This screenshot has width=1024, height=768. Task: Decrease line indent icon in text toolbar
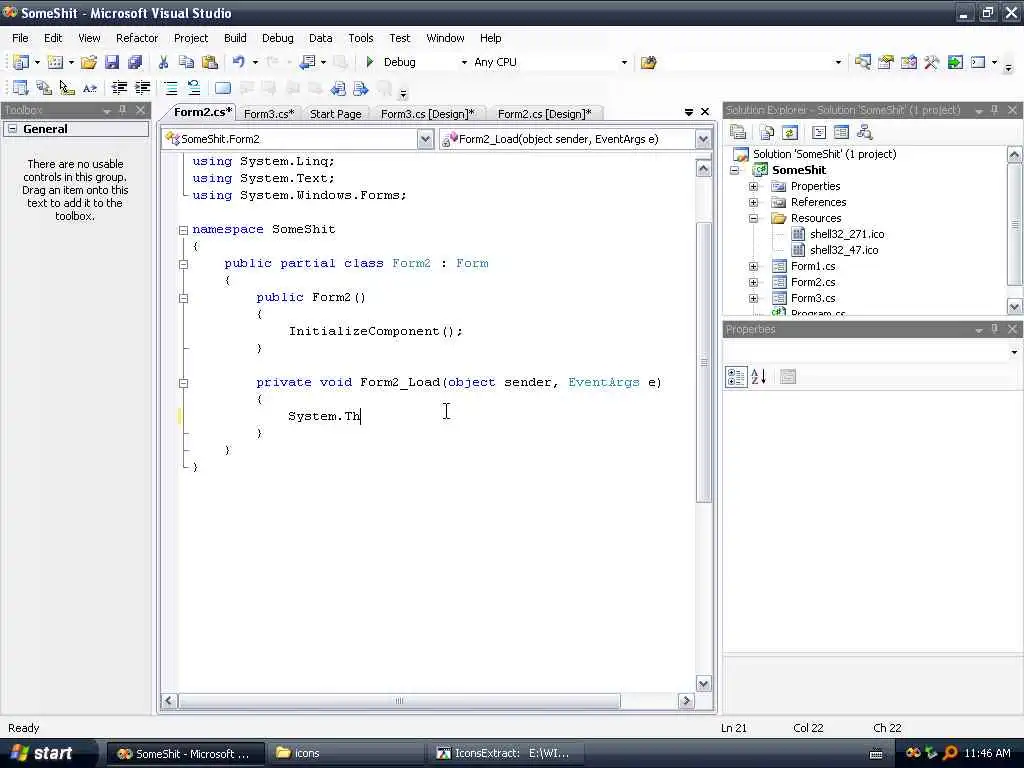(x=119, y=88)
